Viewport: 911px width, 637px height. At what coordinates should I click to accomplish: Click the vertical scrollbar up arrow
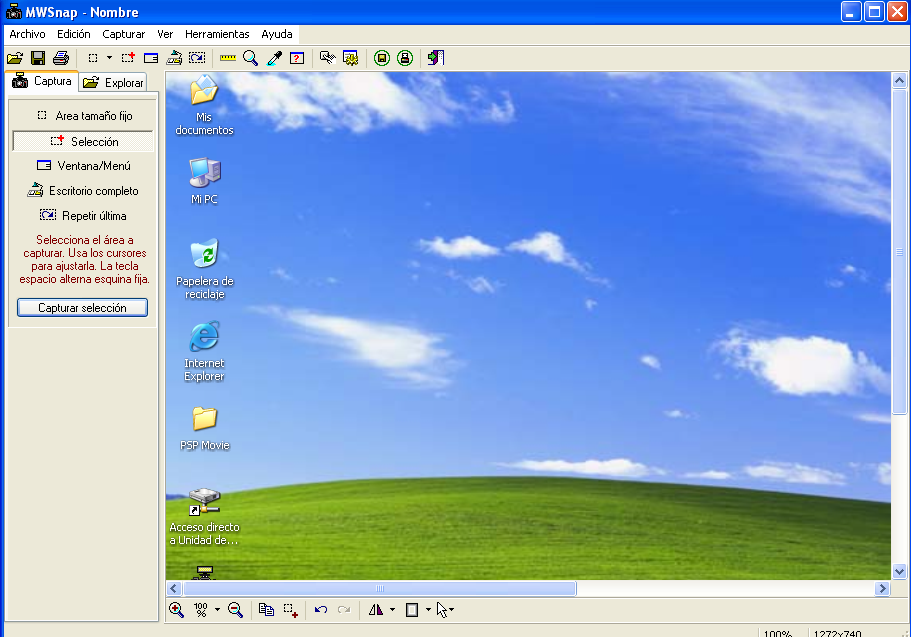(899, 80)
